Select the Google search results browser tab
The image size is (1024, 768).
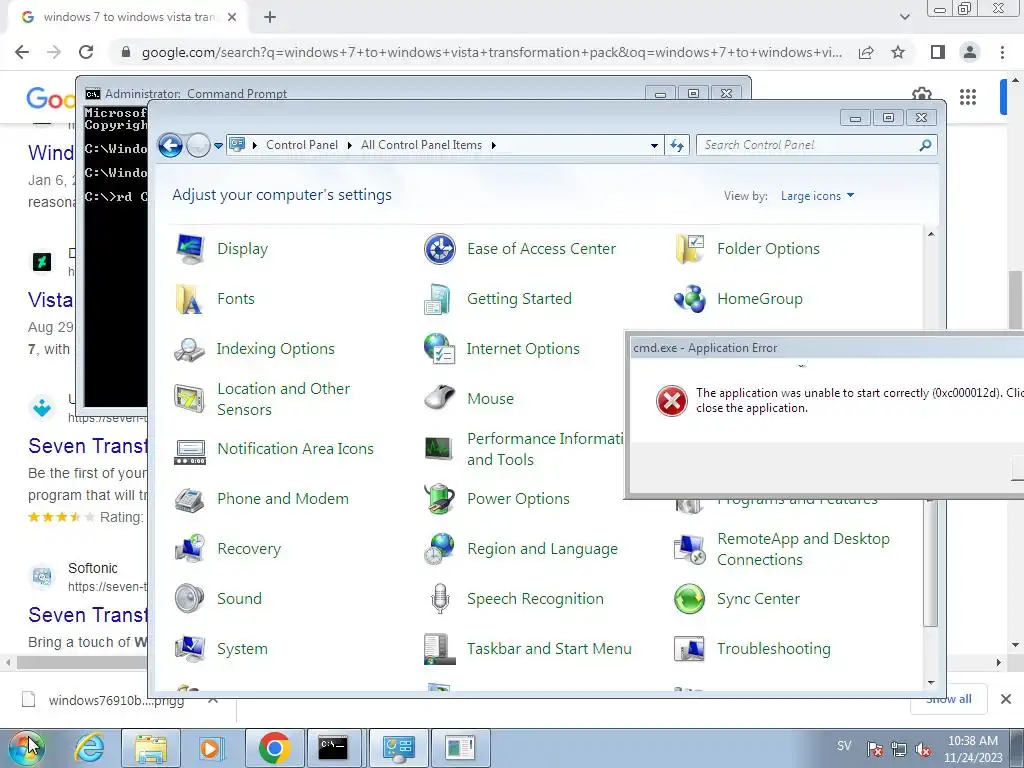127,17
